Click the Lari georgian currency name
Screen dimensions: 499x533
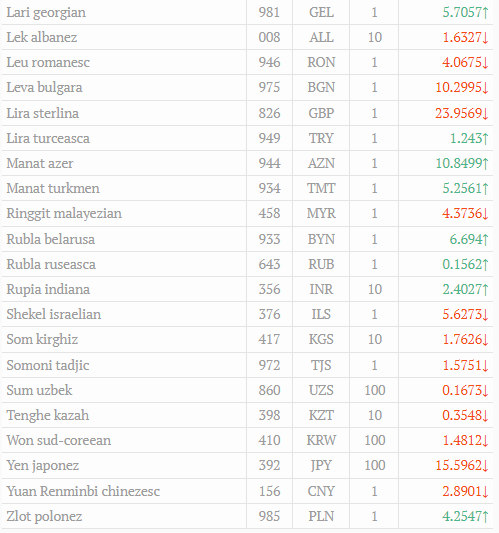click(46, 13)
